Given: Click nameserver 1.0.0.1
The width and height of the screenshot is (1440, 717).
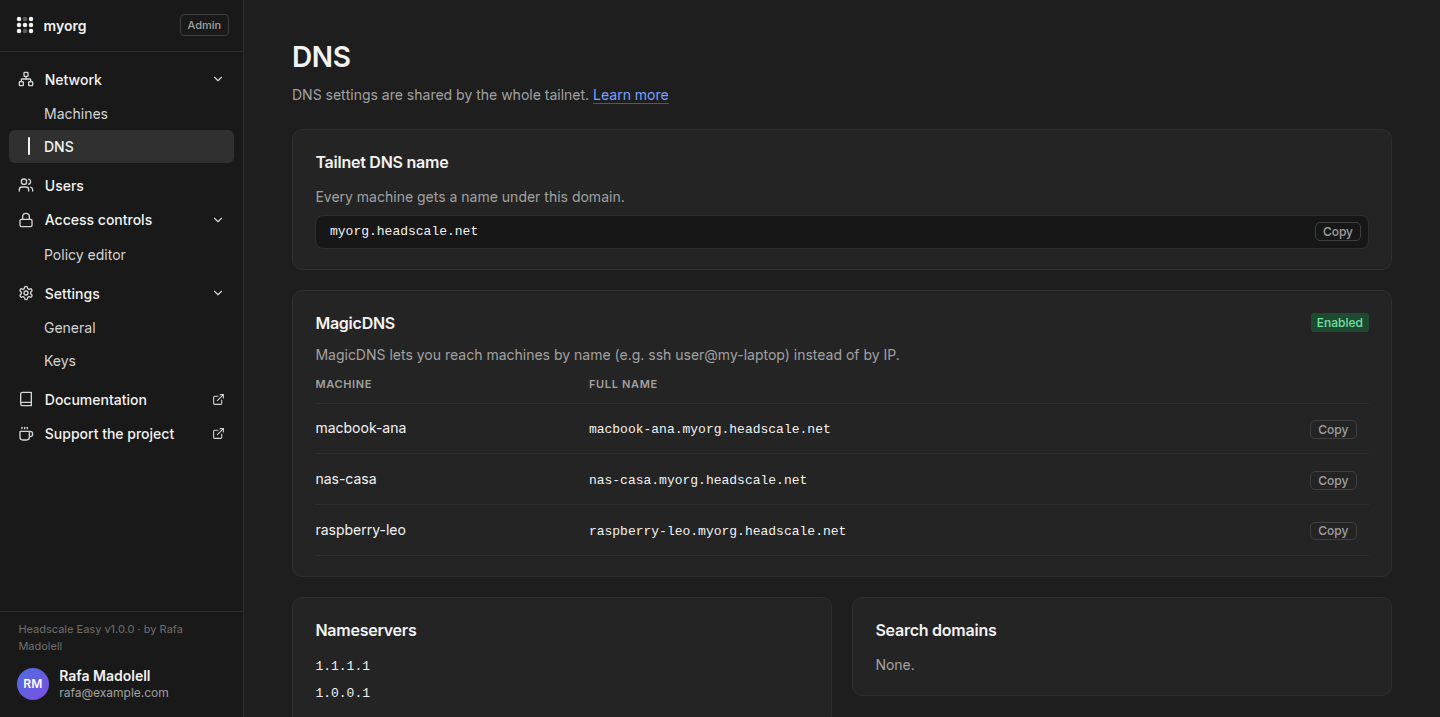Looking at the screenshot, I should tap(343, 693).
